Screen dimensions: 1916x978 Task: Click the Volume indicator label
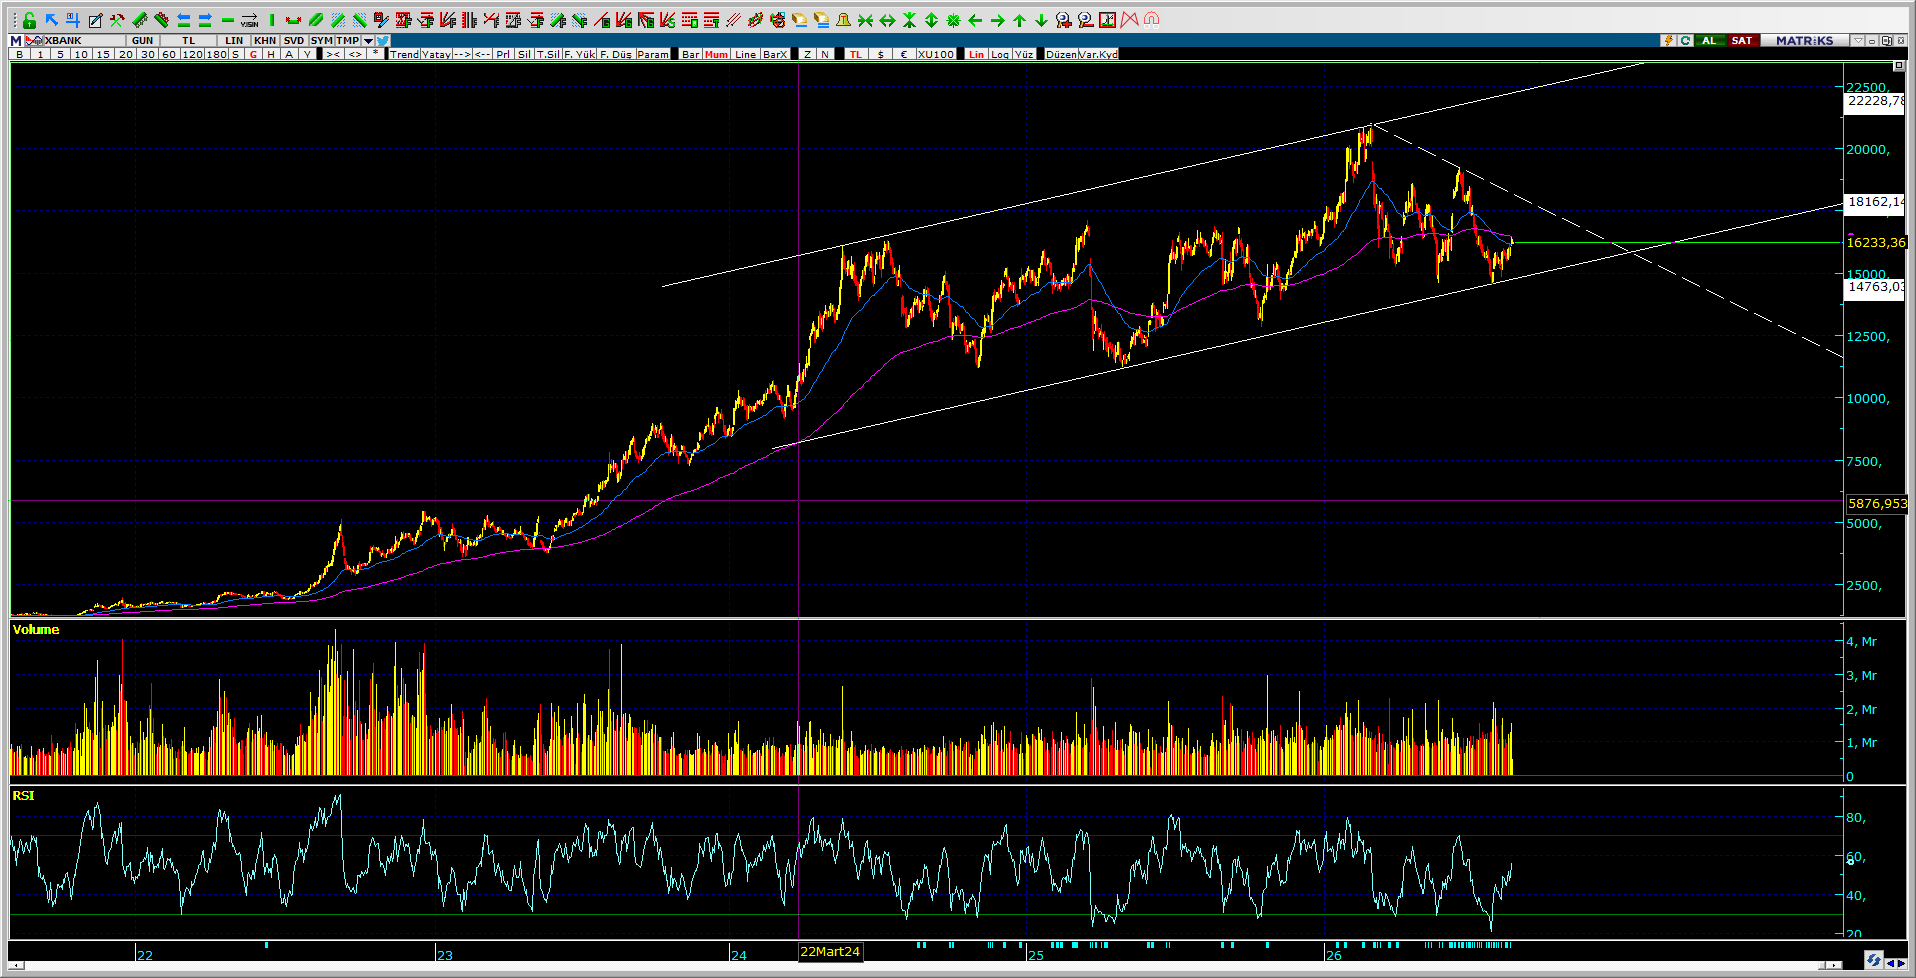[x=36, y=629]
